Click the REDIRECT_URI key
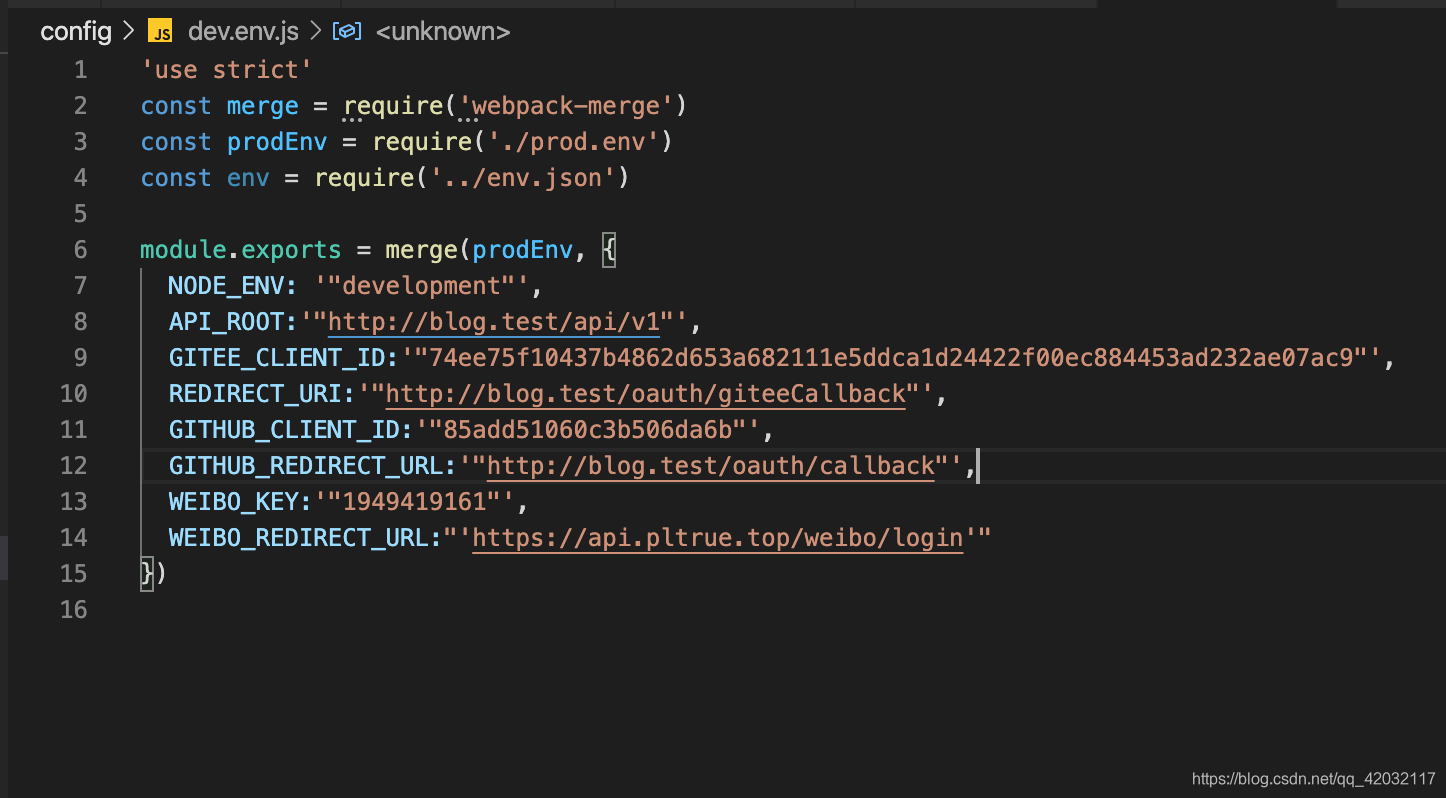This screenshot has width=1446, height=798. (255, 394)
